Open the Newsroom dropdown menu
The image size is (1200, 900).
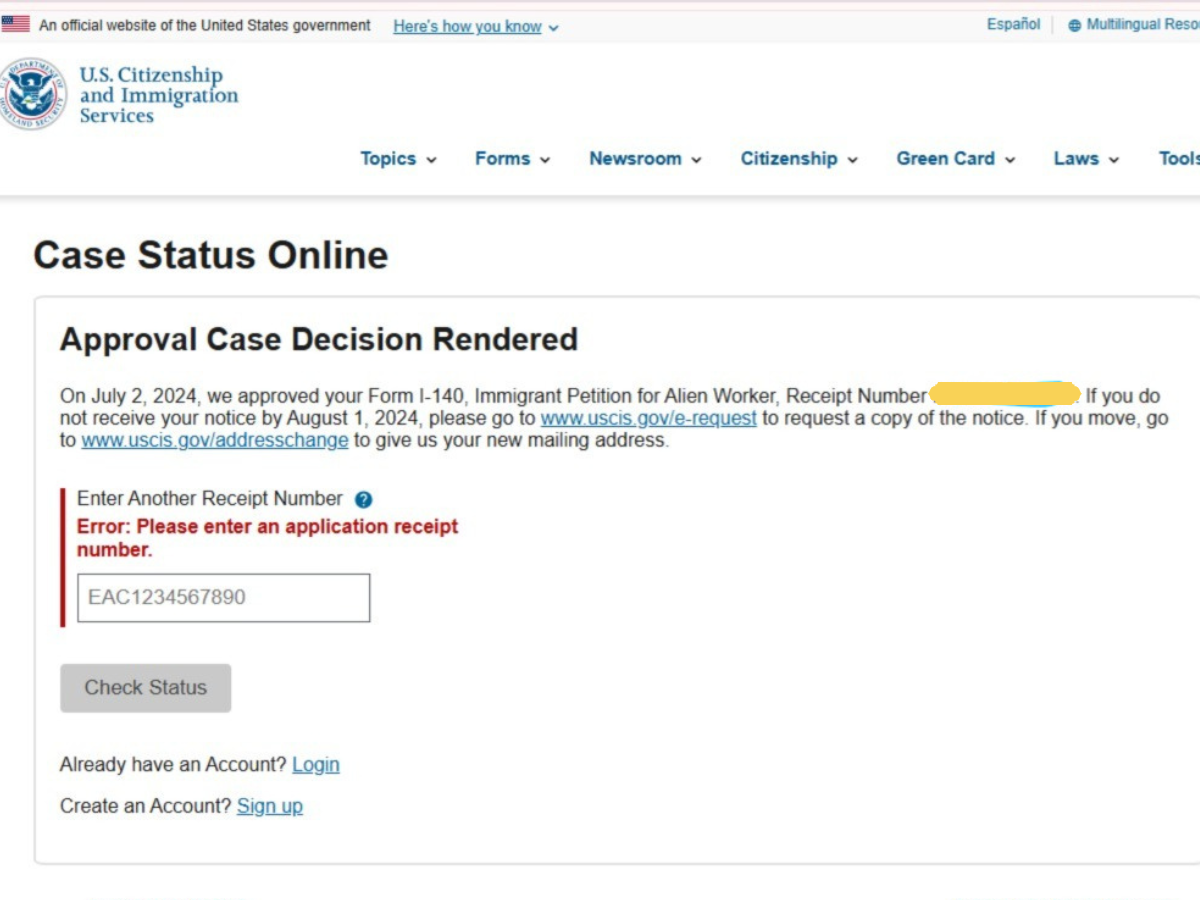click(x=645, y=159)
